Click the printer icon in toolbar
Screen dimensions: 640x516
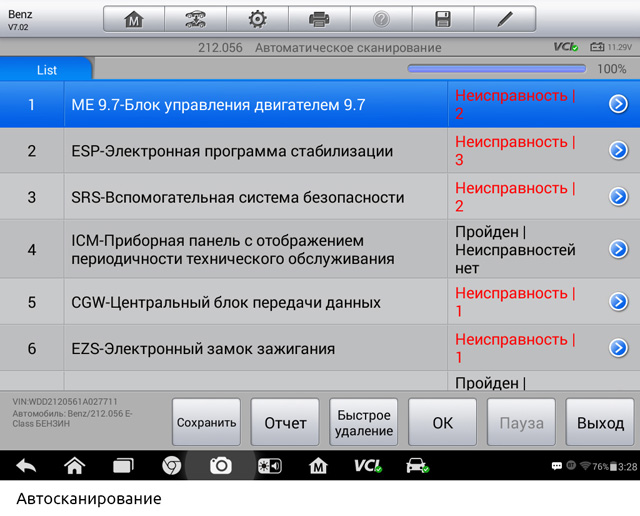(319, 19)
